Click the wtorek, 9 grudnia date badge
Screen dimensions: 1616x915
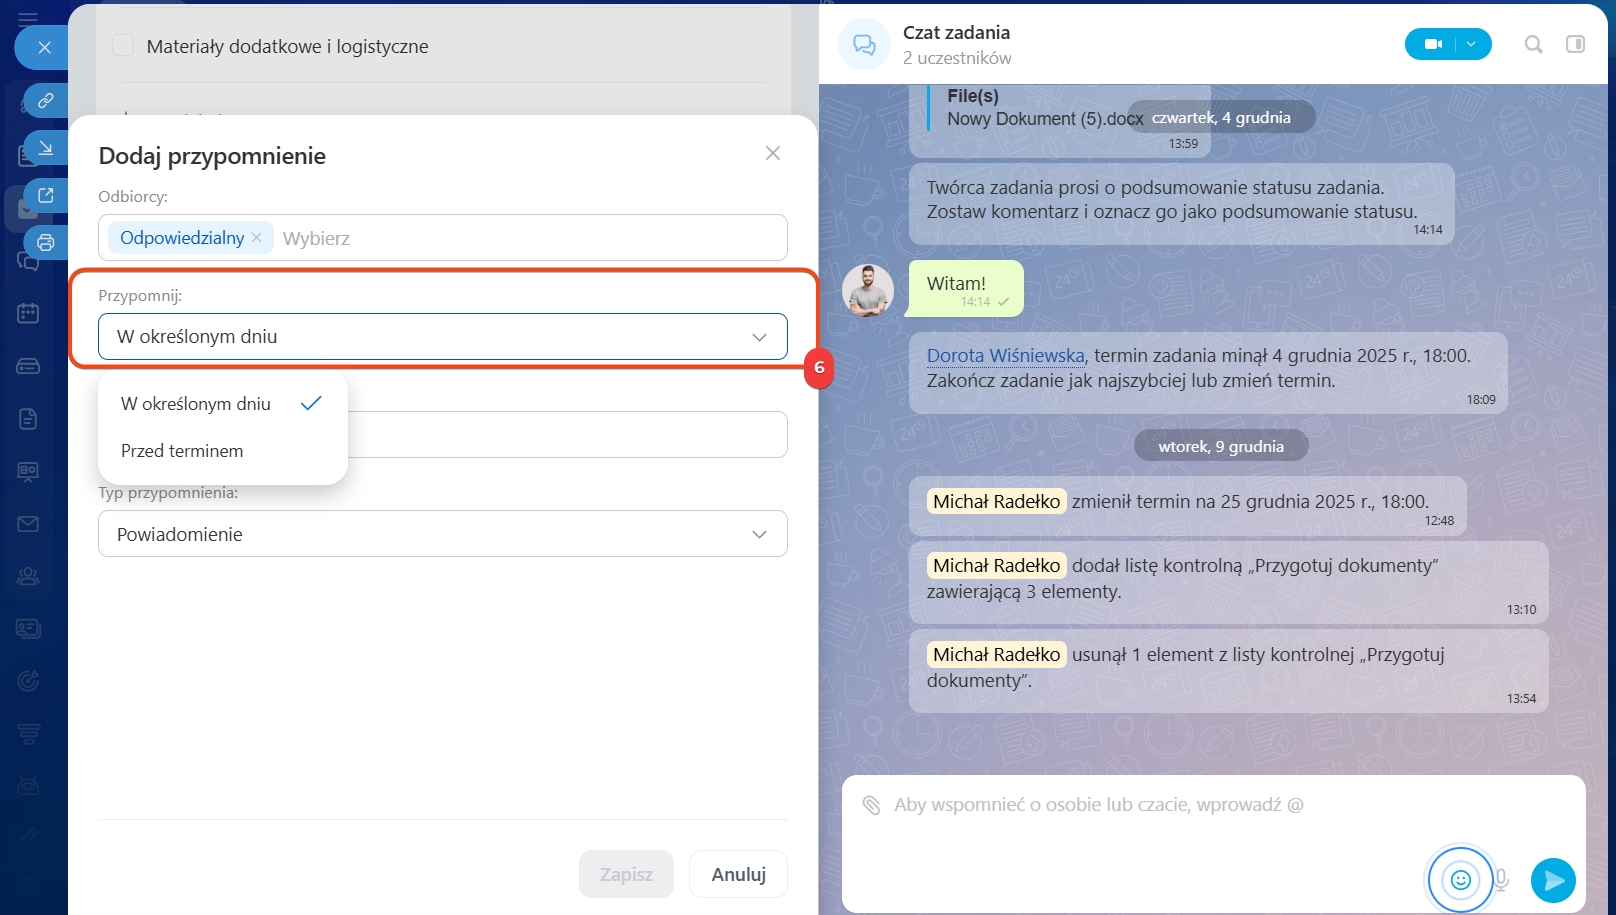(x=1221, y=446)
